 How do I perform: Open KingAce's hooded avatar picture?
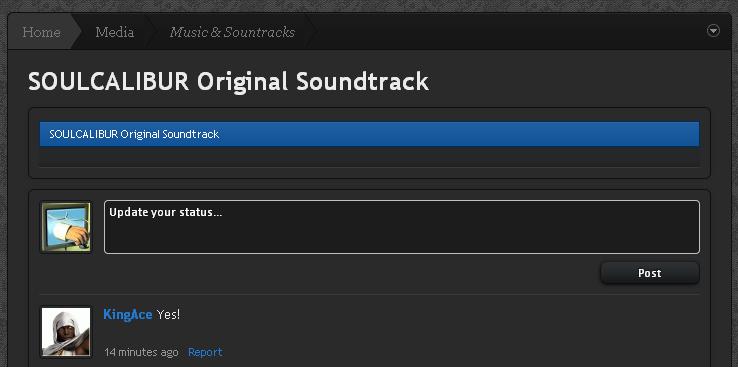click(x=66, y=332)
